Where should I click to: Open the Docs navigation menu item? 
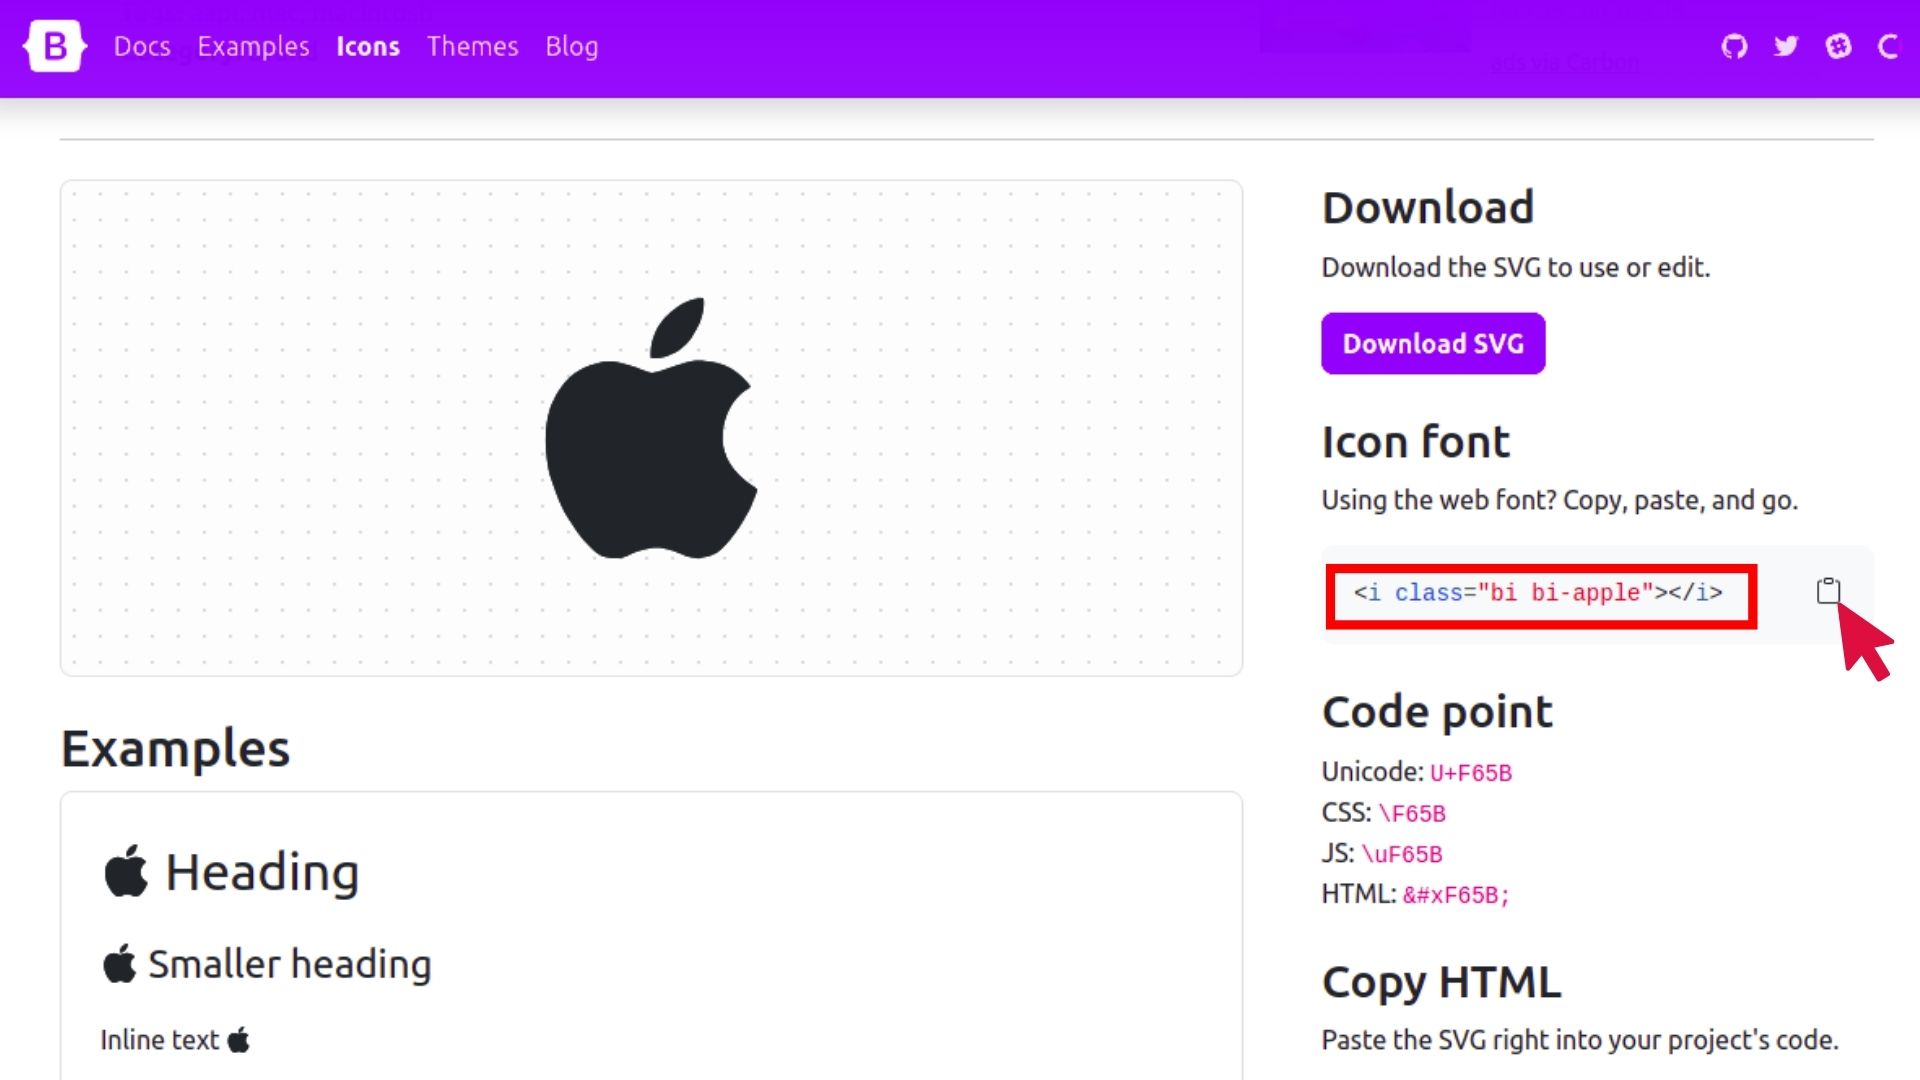click(x=141, y=46)
